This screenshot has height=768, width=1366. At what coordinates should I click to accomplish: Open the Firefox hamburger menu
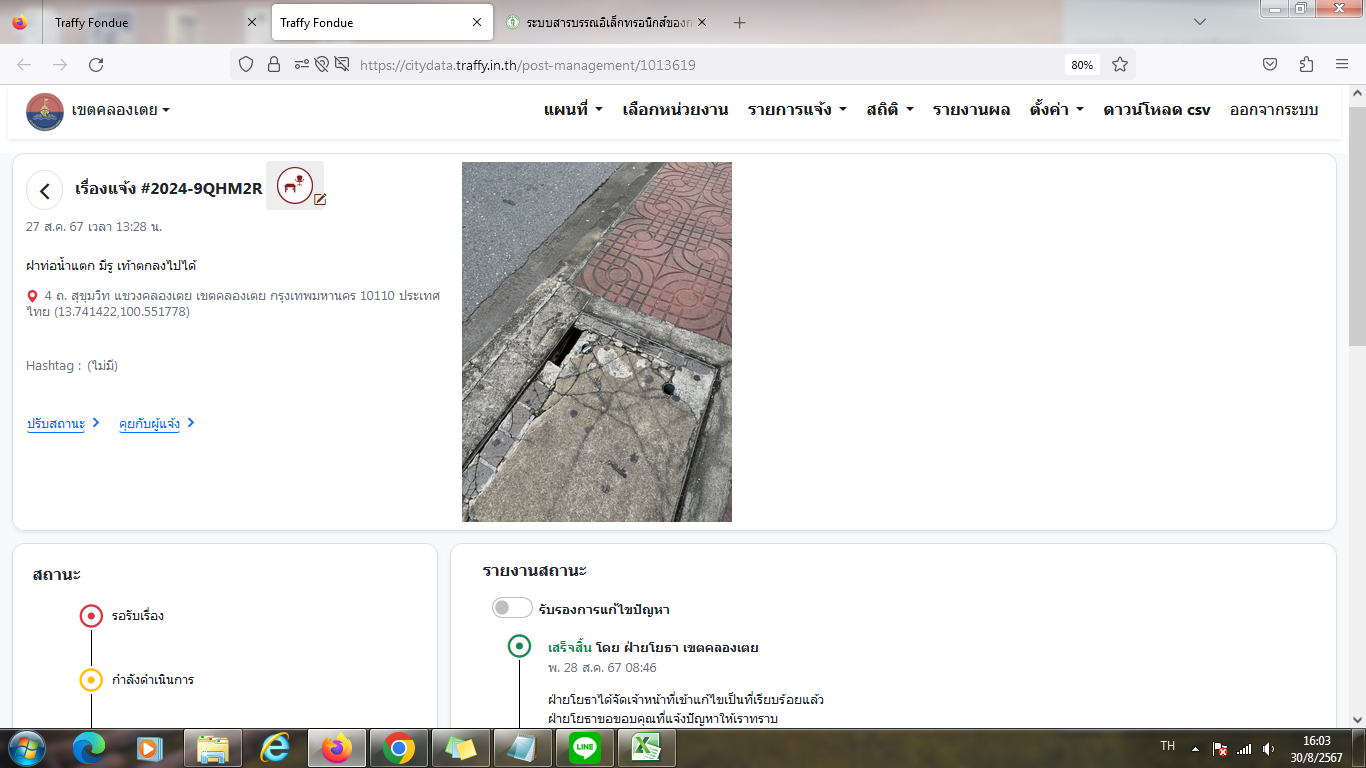click(1342, 65)
